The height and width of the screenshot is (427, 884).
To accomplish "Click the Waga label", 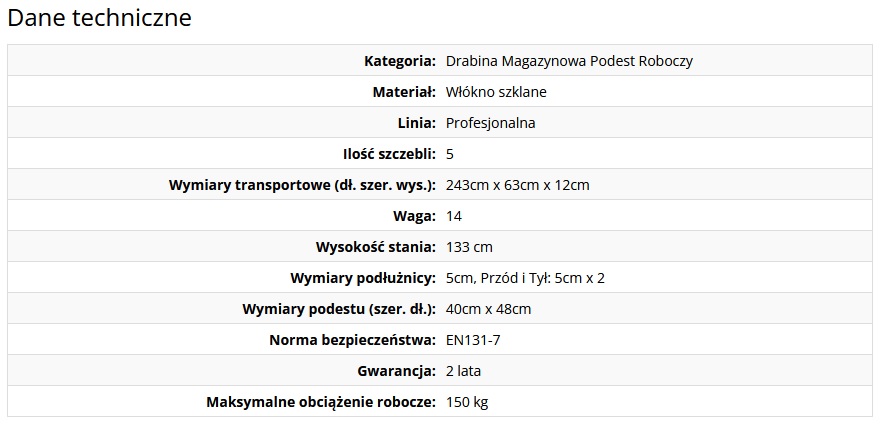I will 414,216.
